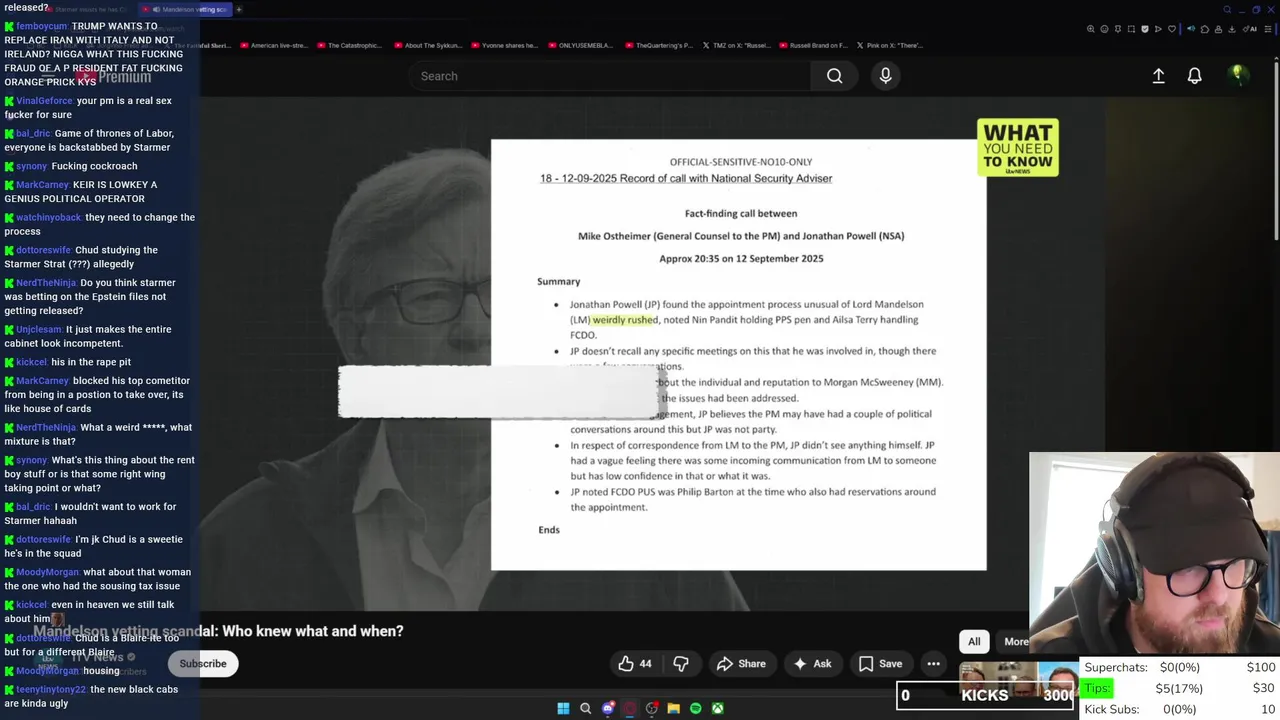Open Discord from the taskbar

click(x=608, y=708)
